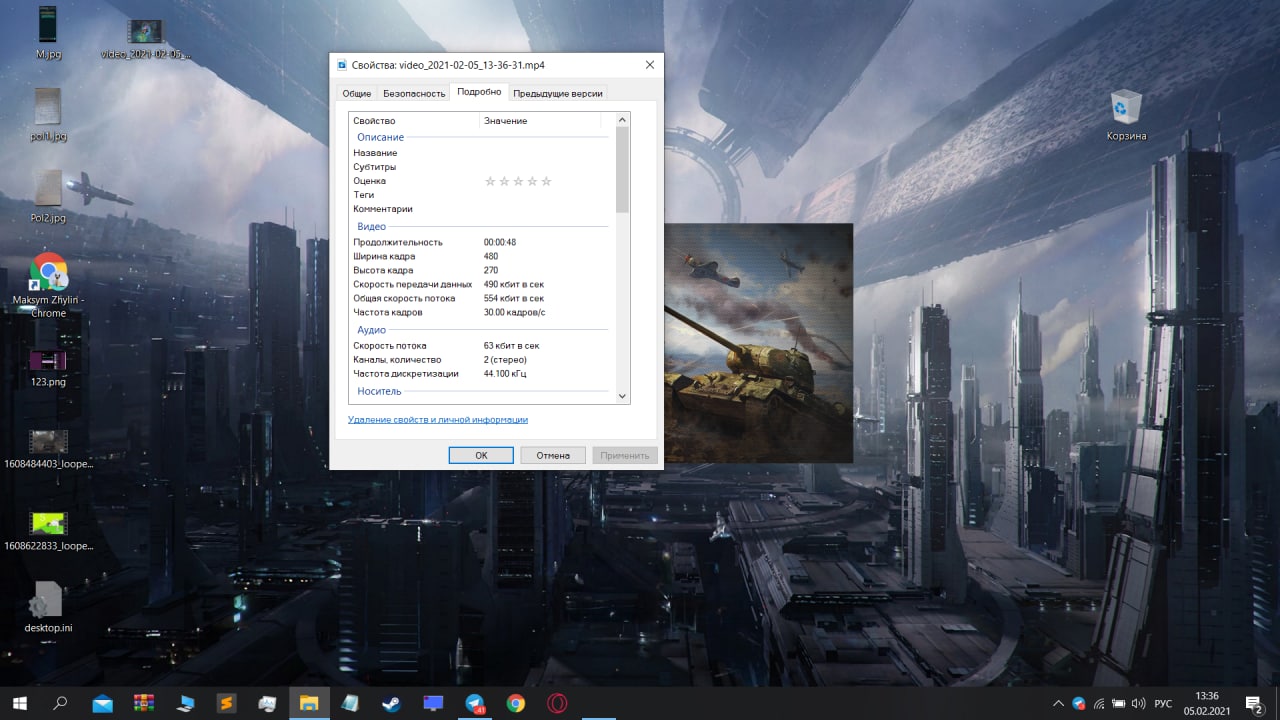The width and height of the screenshot is (1280, 720).
Task: Select the pol1.jpg desktop icon
Action: pos(48,114)
